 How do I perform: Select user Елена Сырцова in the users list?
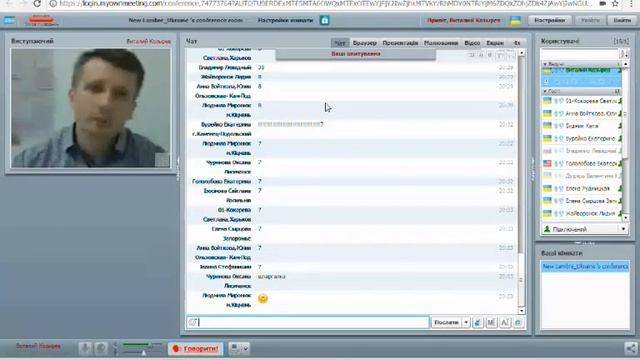click(x=582, y=201)
